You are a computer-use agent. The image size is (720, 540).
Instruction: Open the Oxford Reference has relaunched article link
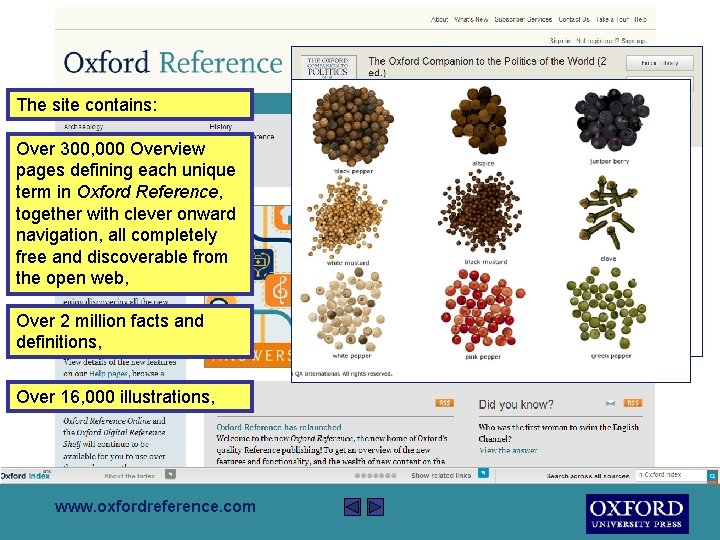point(279,427)
